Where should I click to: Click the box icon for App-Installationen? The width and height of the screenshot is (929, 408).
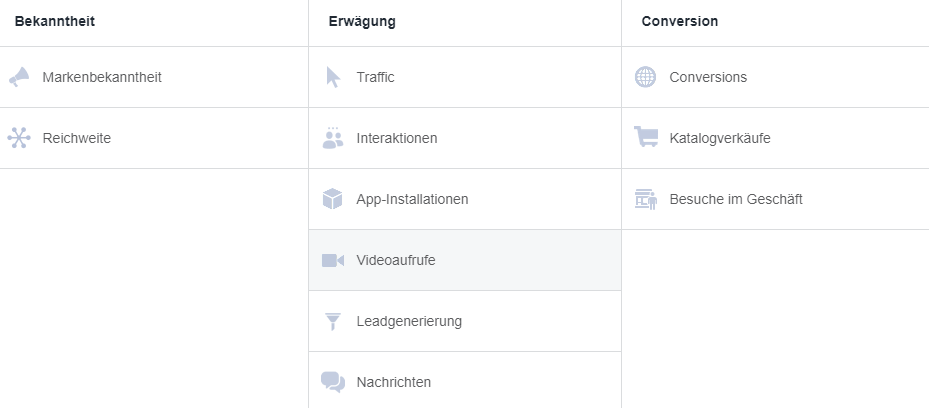333,199
